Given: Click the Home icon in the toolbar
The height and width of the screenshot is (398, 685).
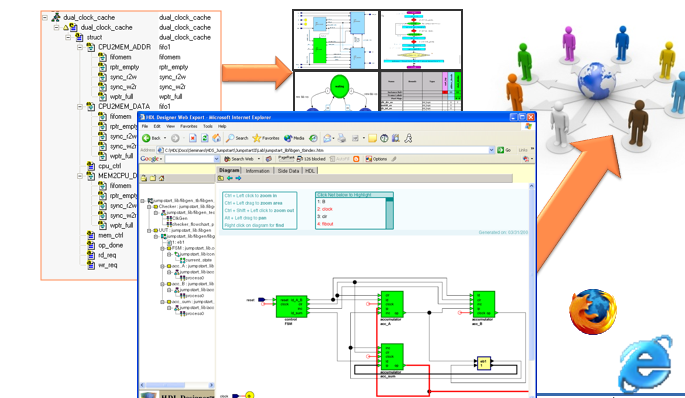Looking at the screenshot, I should tap(216, 138).
